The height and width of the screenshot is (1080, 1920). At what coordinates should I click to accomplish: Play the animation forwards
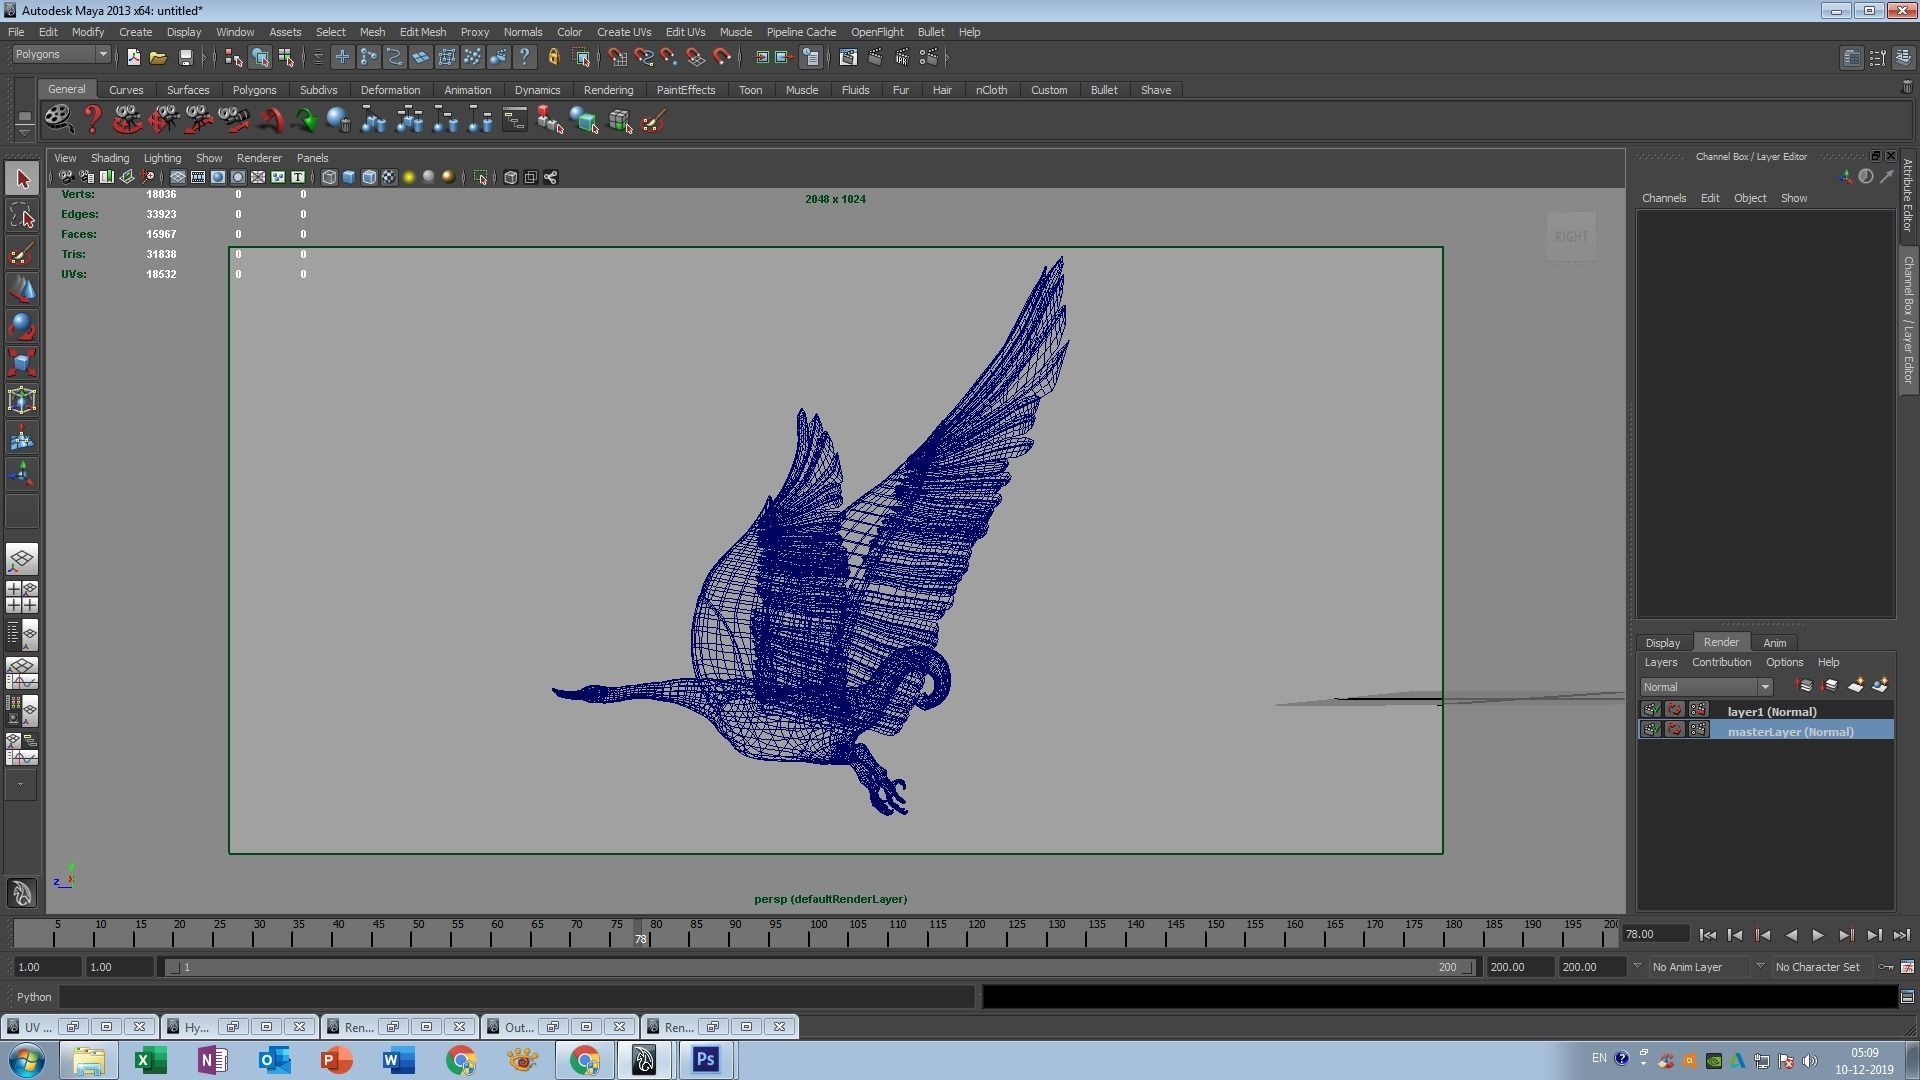(x=1818, y=936)
